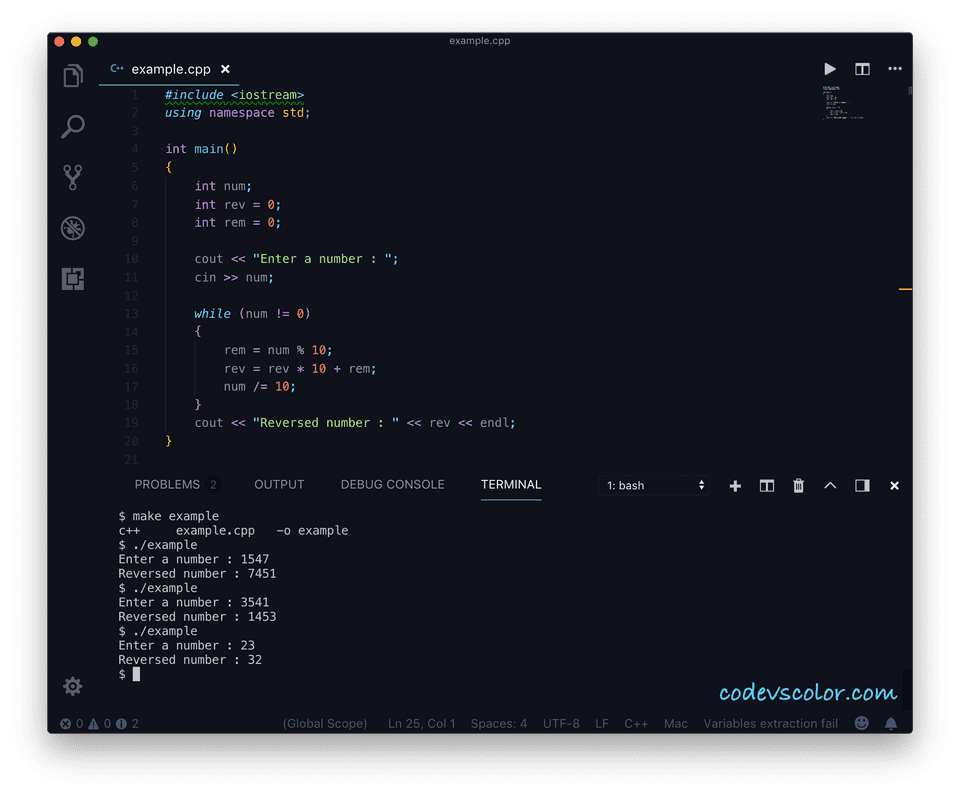Select the Search icon in the sidebar
This screenshot has width=960, height=796.
tap(72, 127)
